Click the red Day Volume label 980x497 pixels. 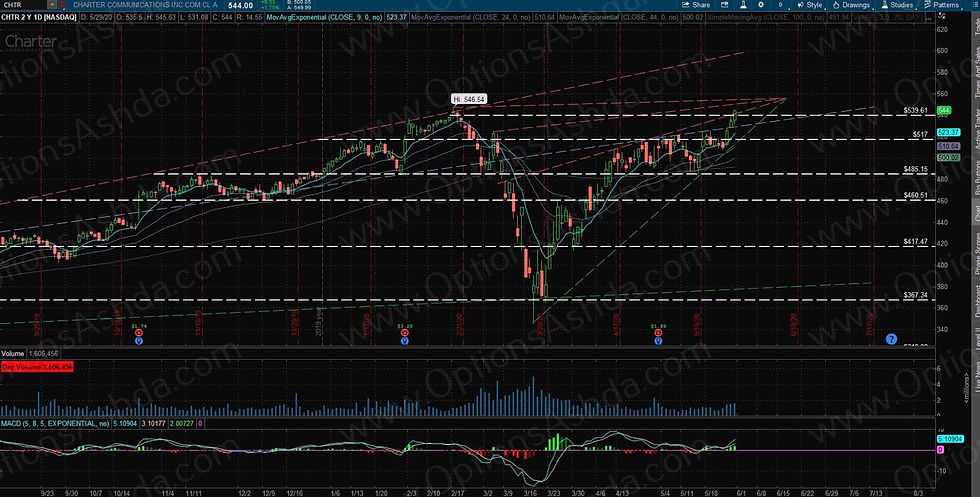click(x=37, y=367)
